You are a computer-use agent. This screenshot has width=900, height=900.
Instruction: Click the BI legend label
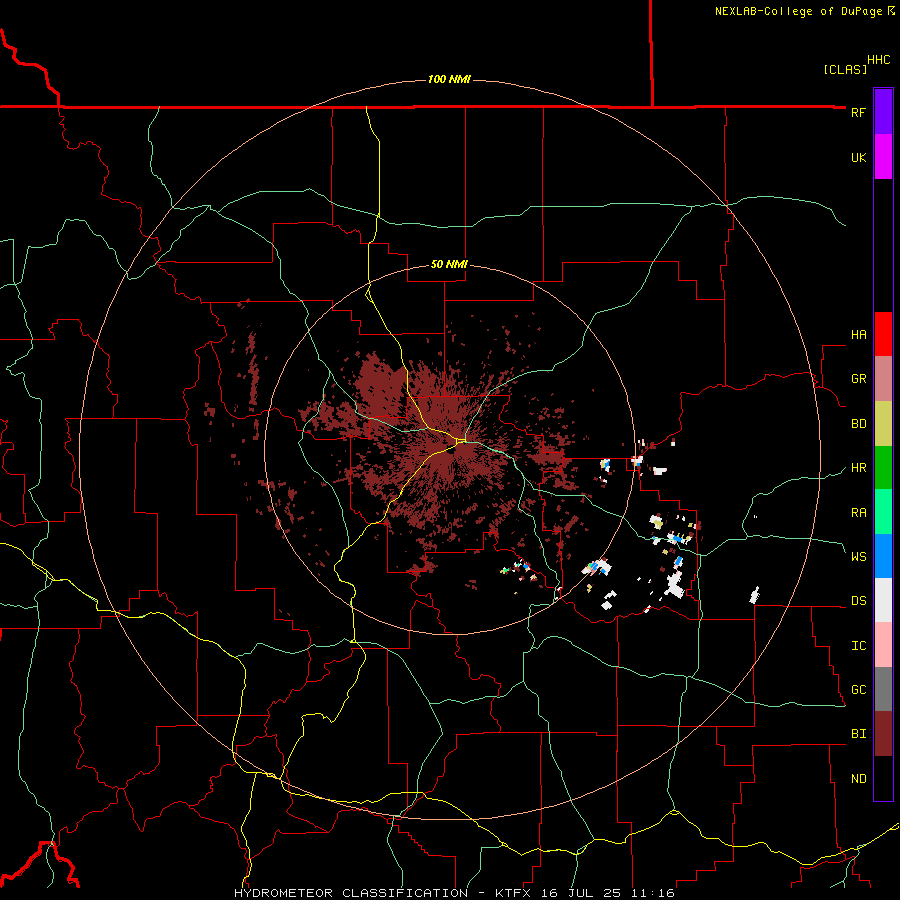[858, 734]
